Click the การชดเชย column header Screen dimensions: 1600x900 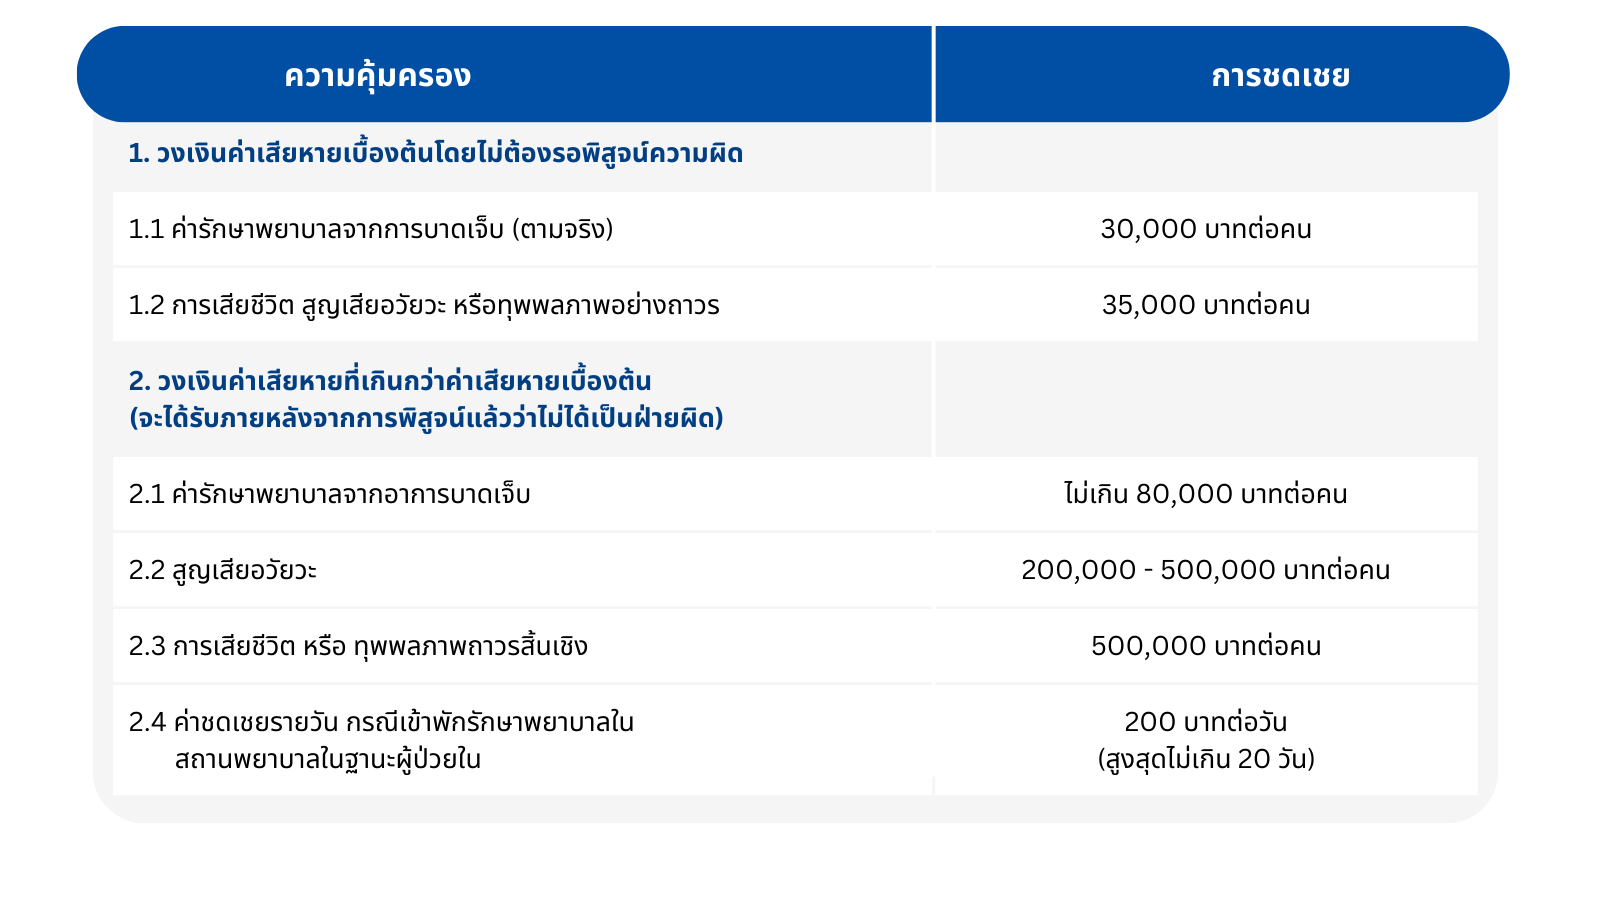(1280, 76)
